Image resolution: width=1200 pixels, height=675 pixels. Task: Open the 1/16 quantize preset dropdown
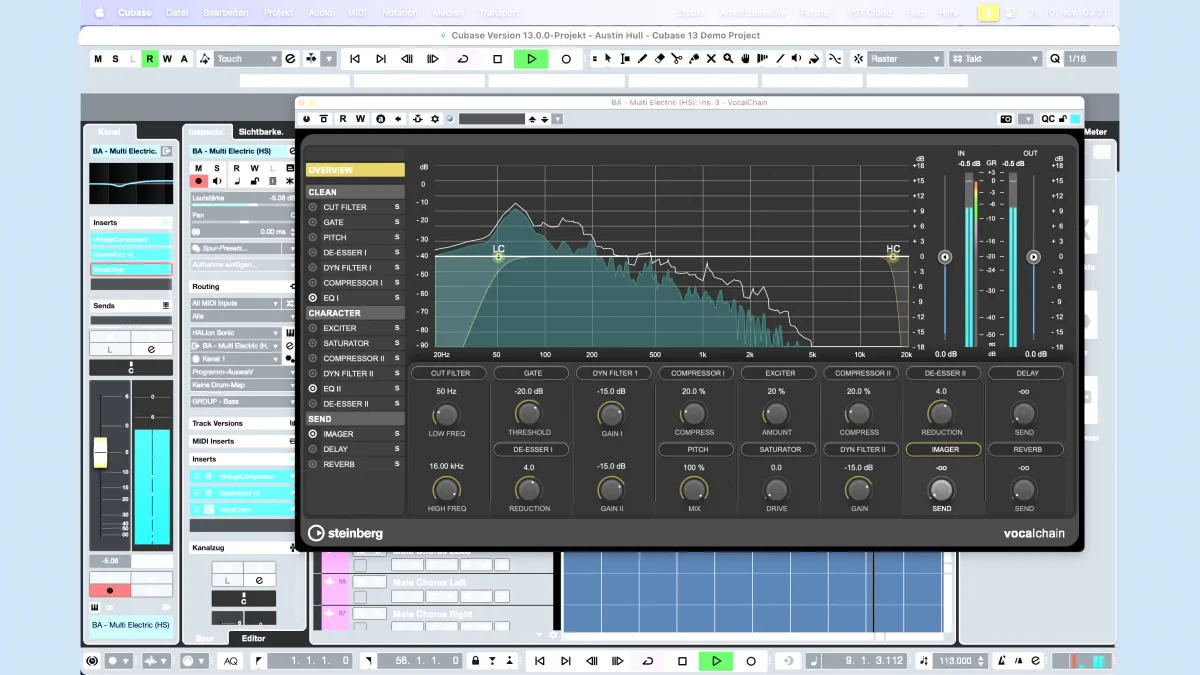tap(1089, 59)
